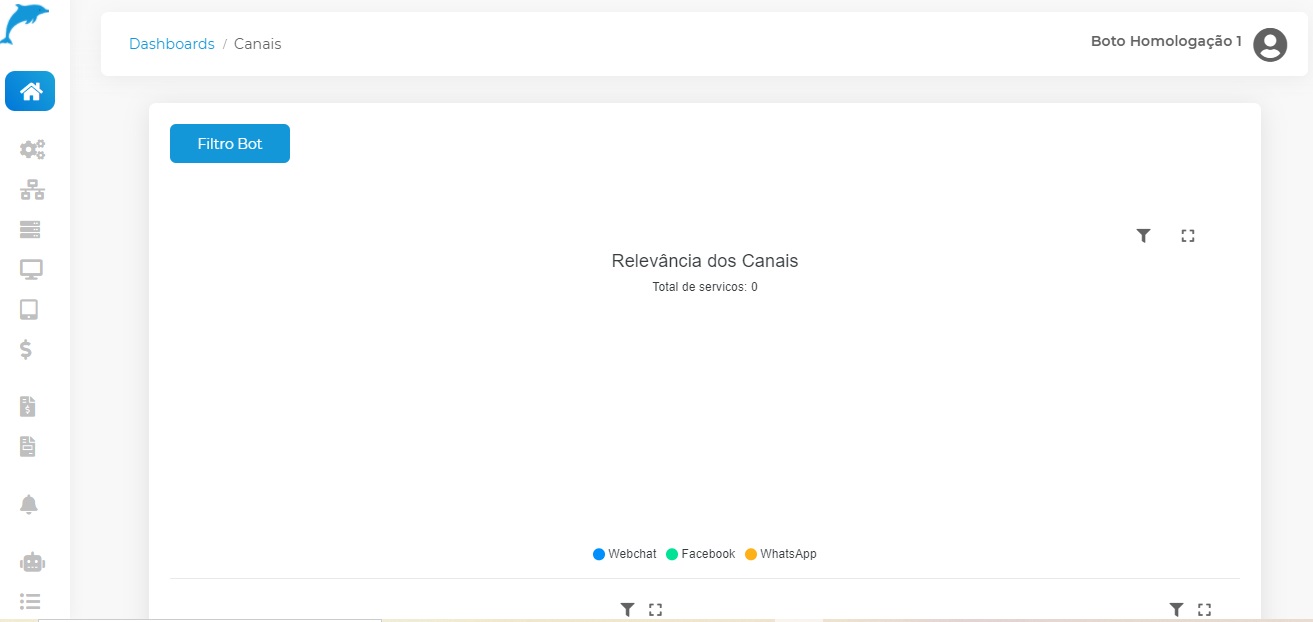
Task: Open the user profile avatar menu
Action: pyautogui.click(x=1270, y=44)
